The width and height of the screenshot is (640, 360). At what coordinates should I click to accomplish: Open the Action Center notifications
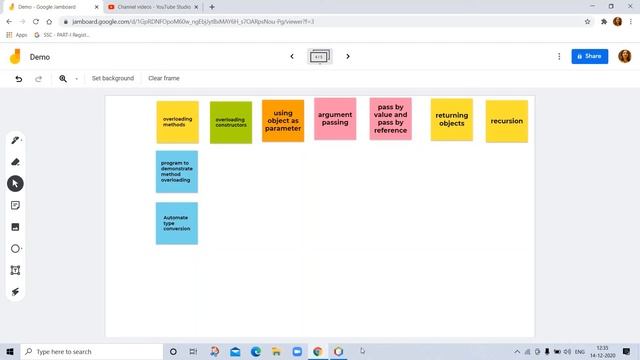click(x=627, y=351)
